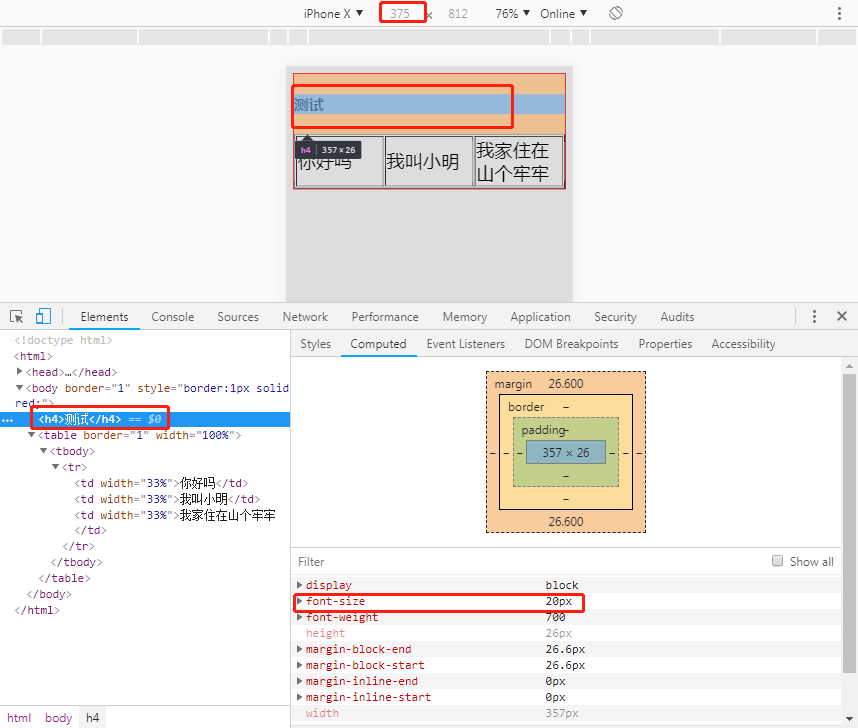Click the html breadcrumb
This screenshot has height=728, width=858.
point(19,718)
